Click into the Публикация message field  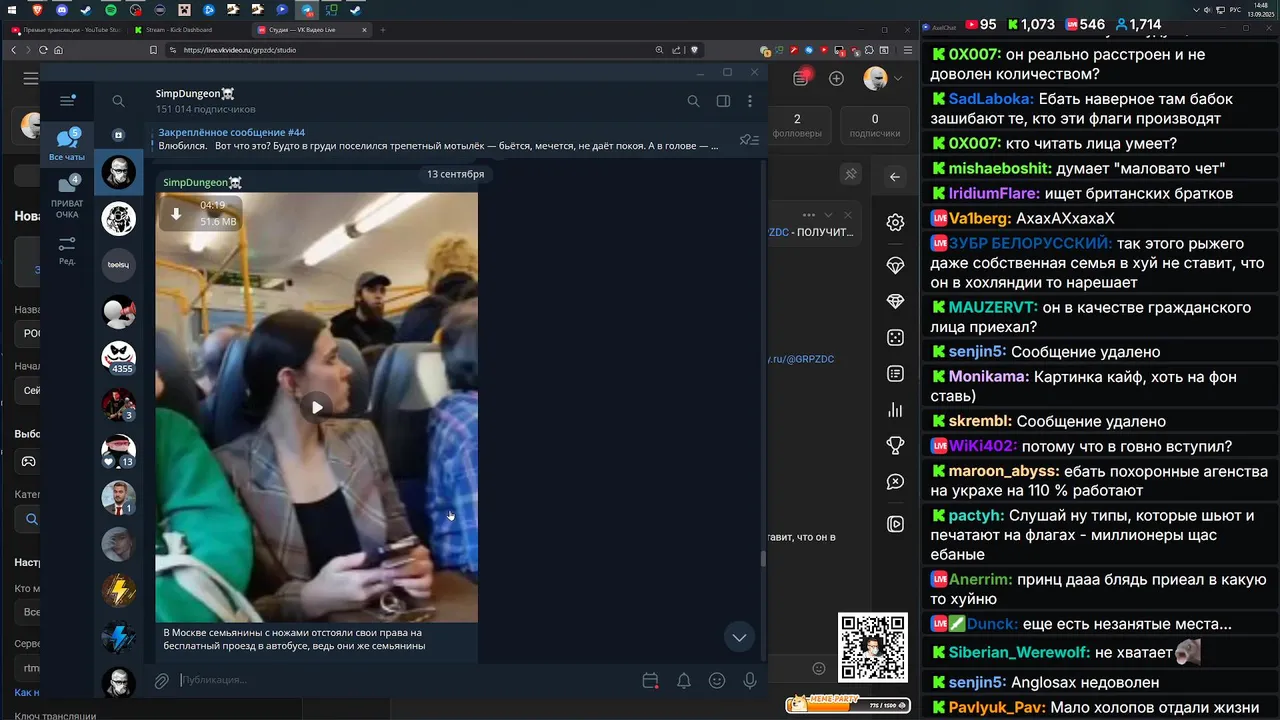coord(405,680)
